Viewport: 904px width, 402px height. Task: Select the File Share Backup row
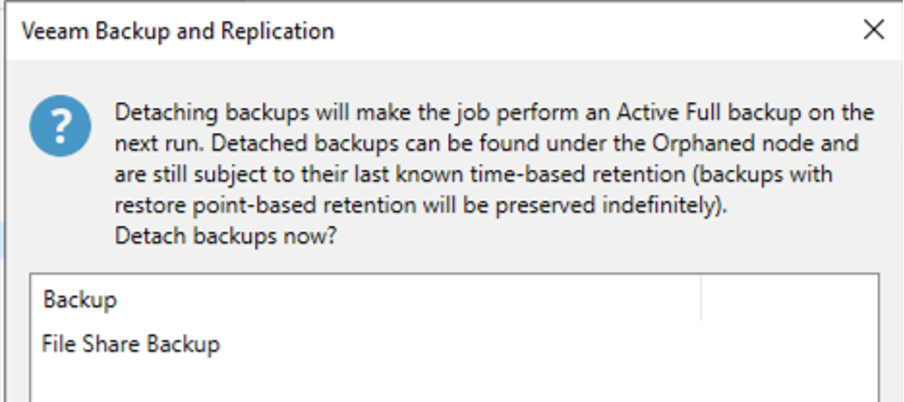(x=131, y=344)
